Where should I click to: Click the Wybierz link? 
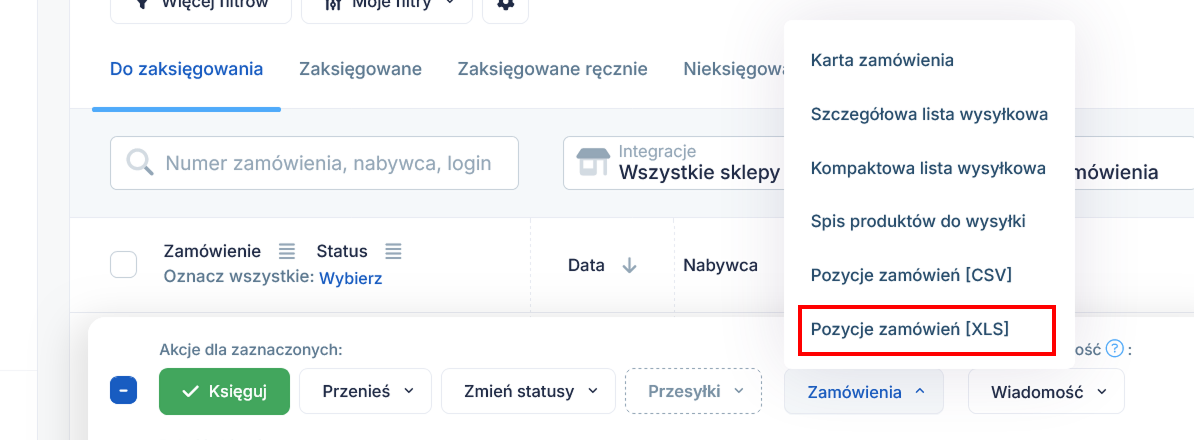(x=350, y=279)
